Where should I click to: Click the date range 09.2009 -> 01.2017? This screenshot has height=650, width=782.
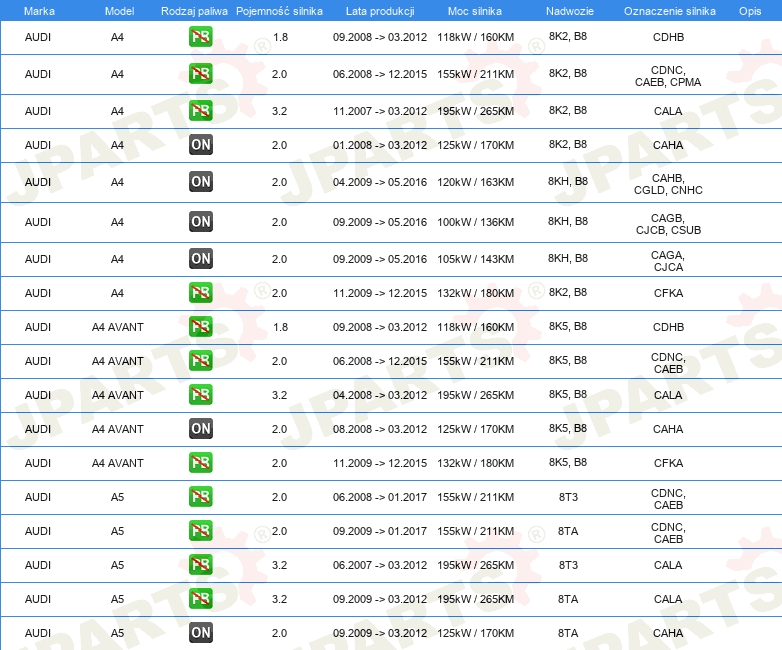pyautogui.click(x=380, y=531)
